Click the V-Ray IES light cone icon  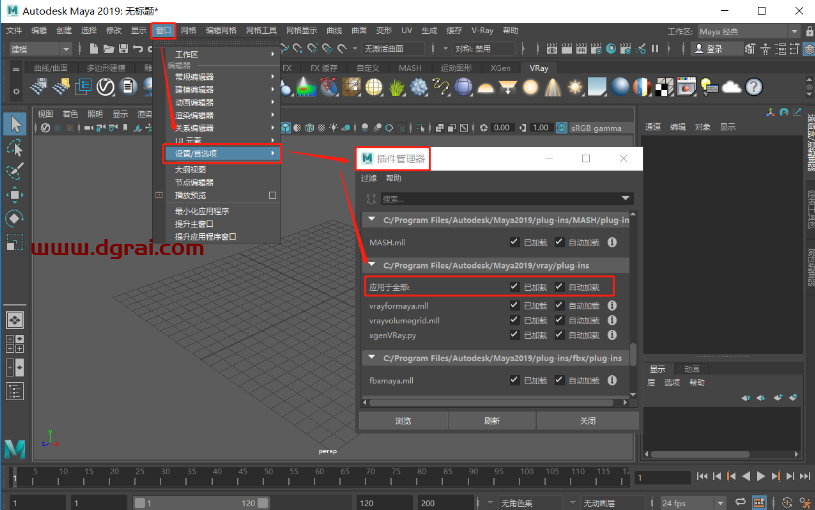(553, 87)
